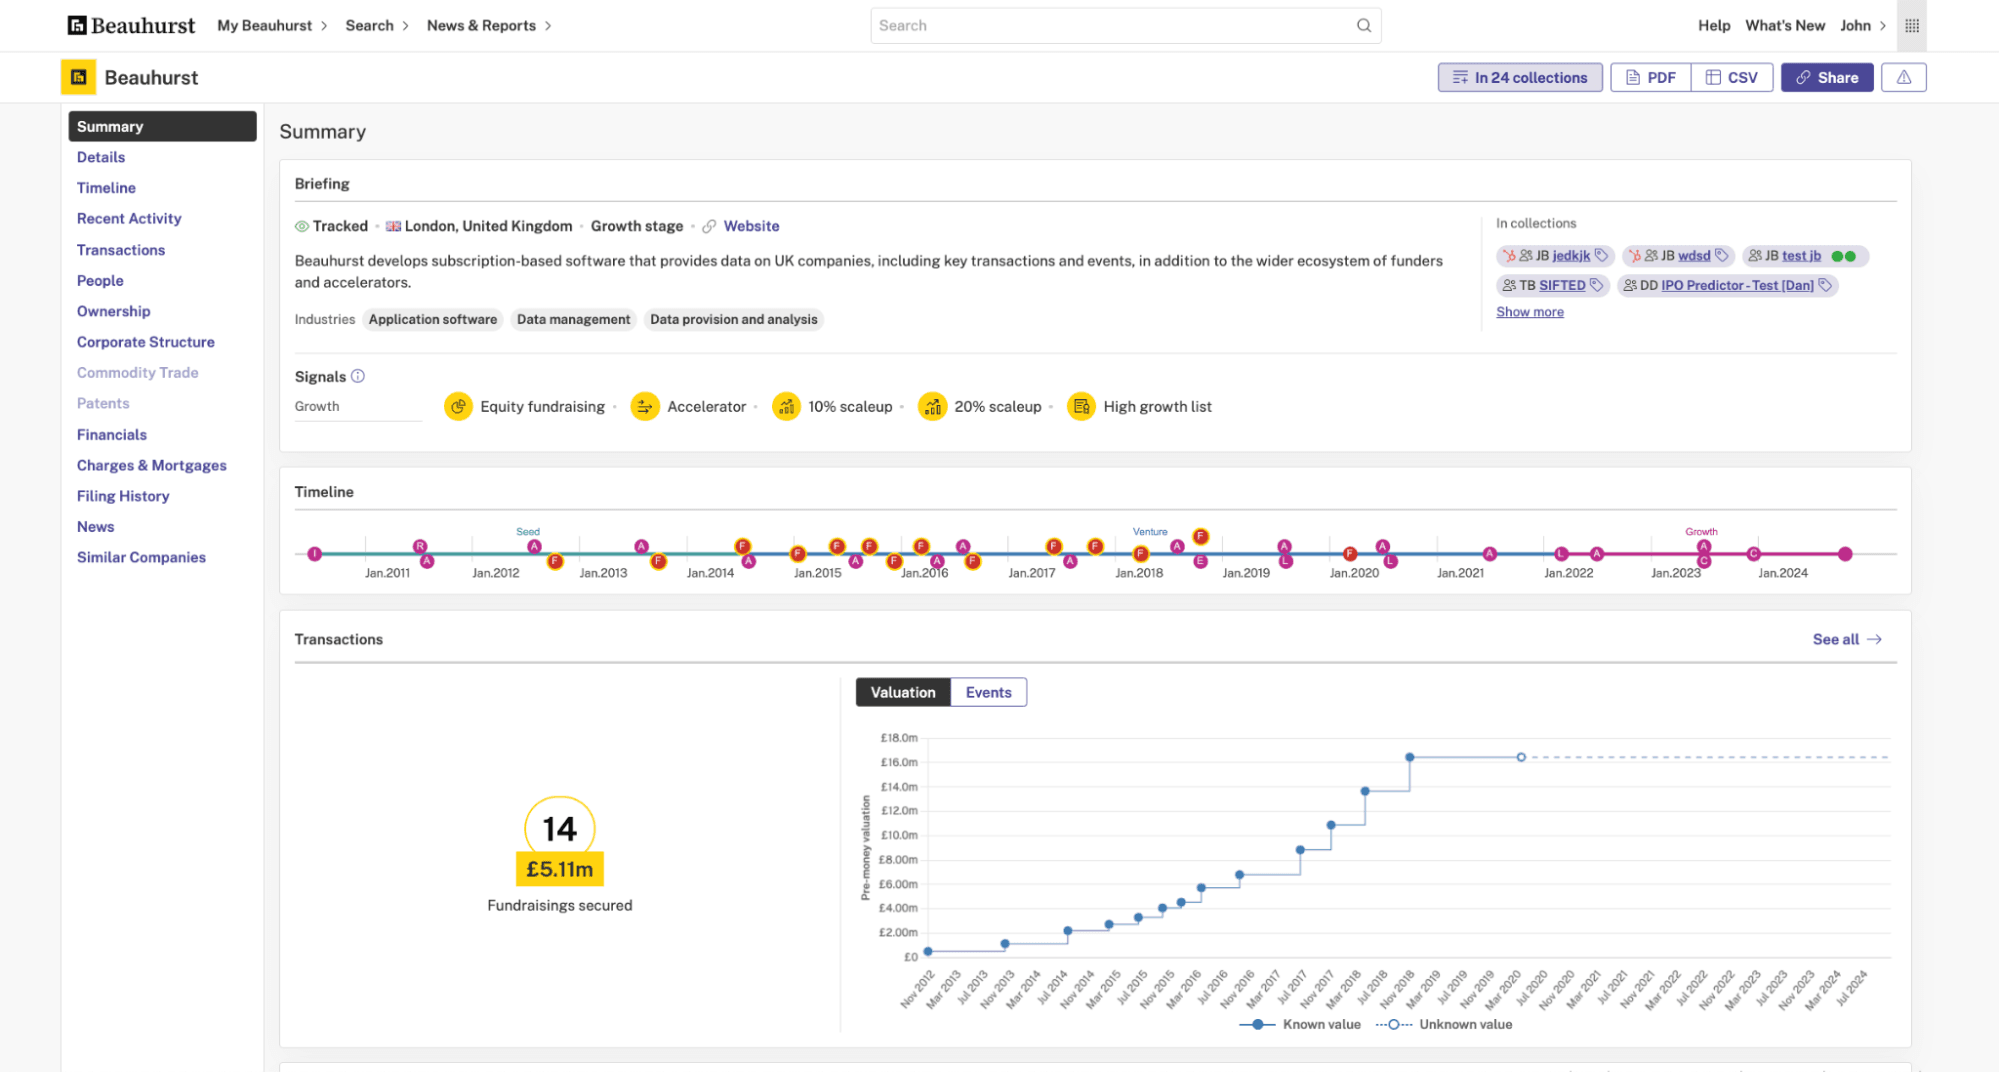Go to Recent Activity in sidebar
The height and width of the screenshot is (1072, 1999).
[x=129, y=218]
